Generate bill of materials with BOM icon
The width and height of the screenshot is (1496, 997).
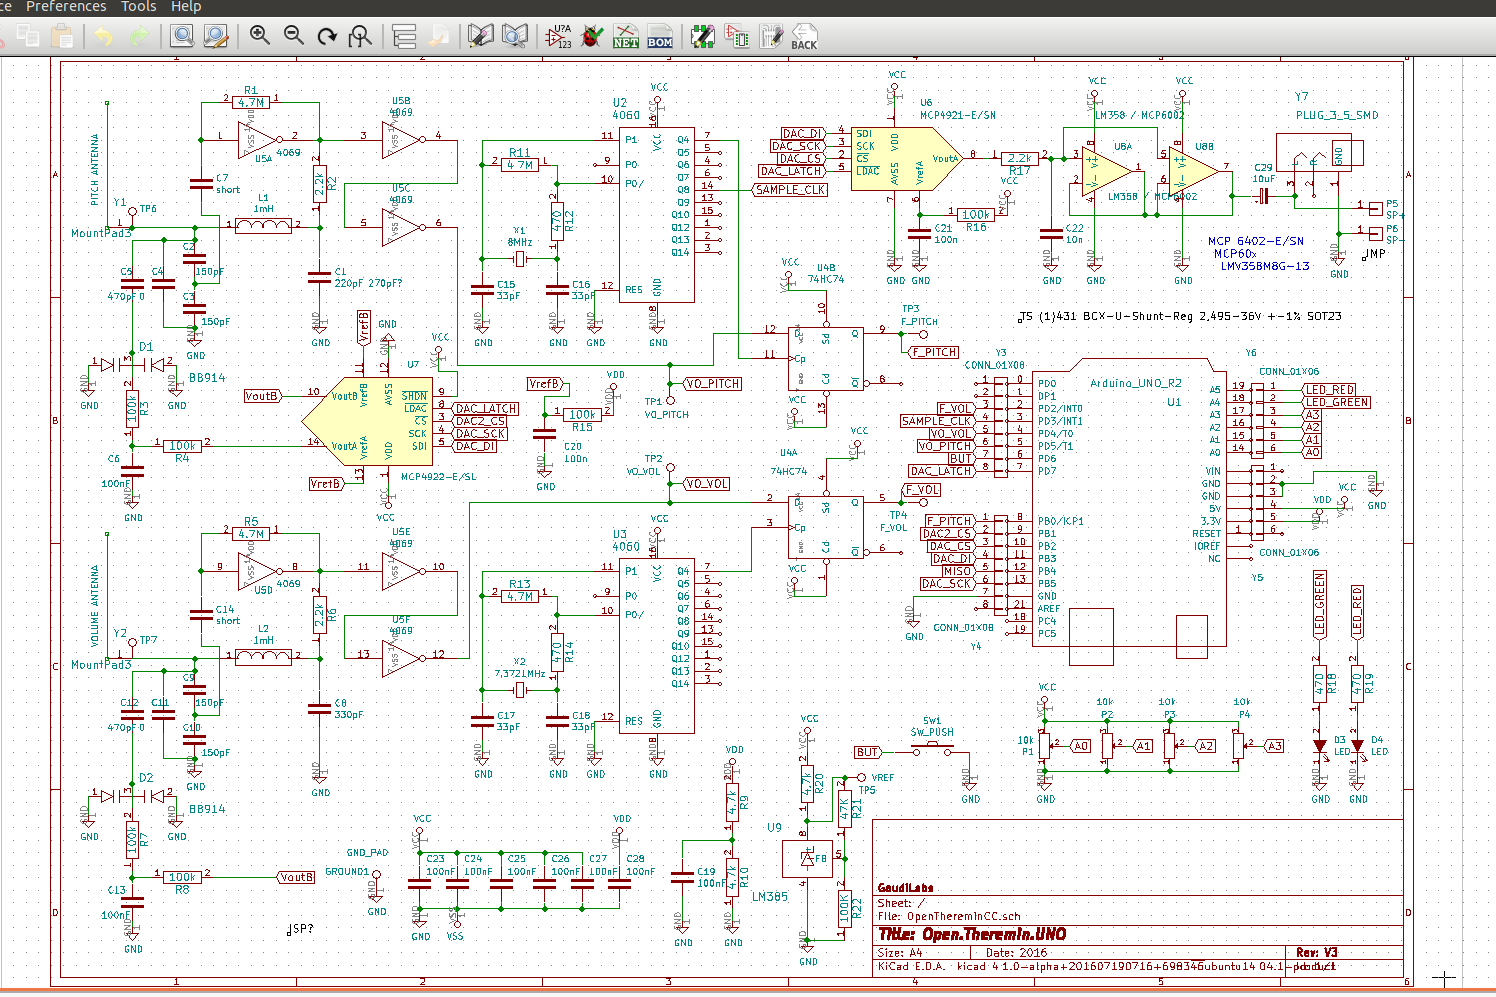[660, 37]
